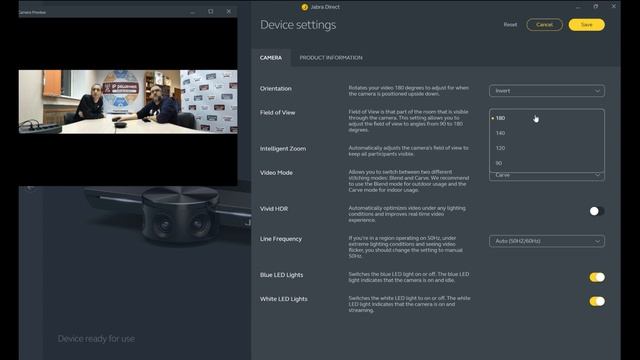Maximize the Camera Preview window

[x=211, y=11]
